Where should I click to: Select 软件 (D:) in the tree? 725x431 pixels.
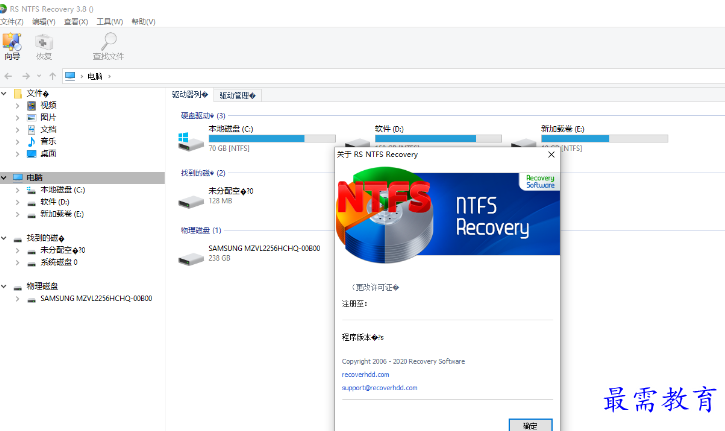[x=55, y=202]
